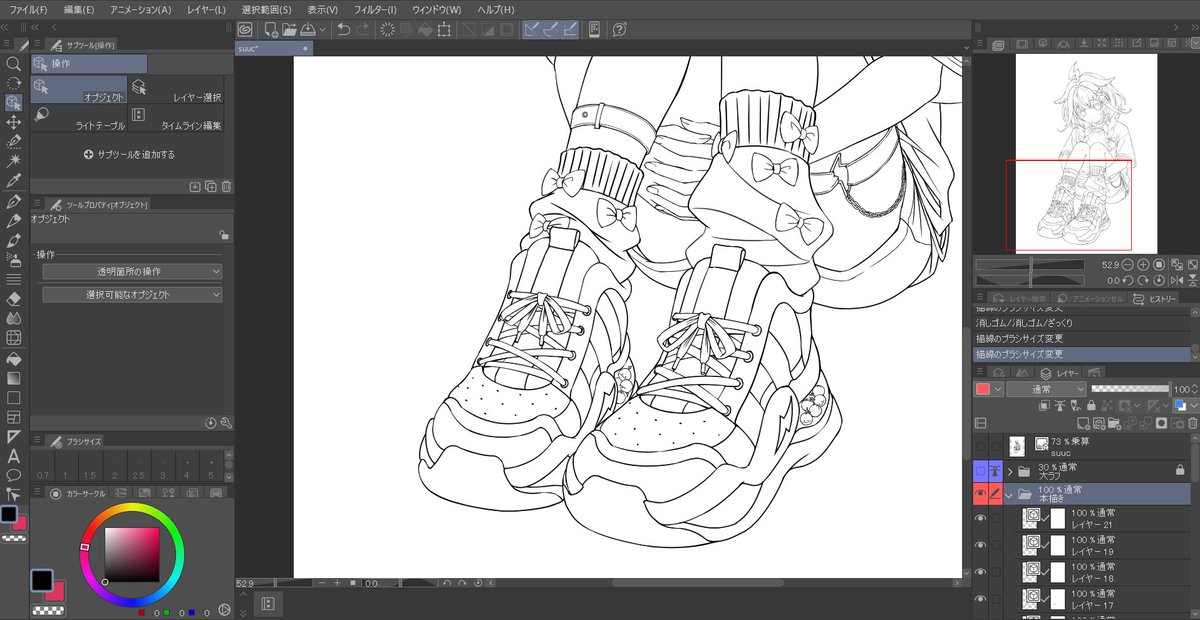Select the Eraser tool in toolbar
Viewport: 1200px width, 620px height.
pos(14,298)
